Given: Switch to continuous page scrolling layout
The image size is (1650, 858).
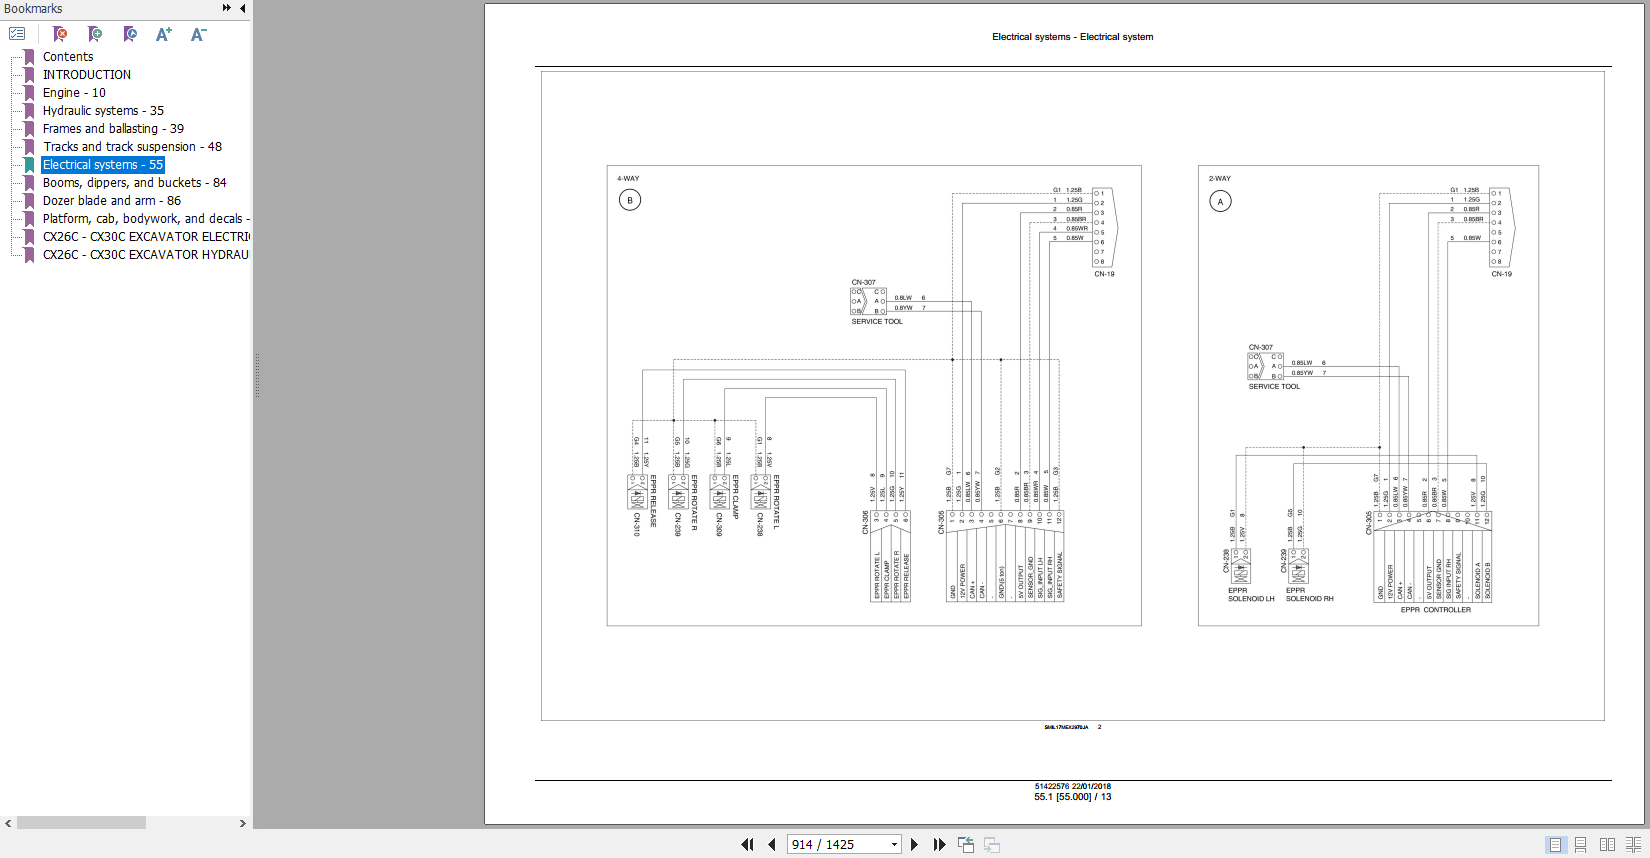Looking at the screenshot, I should (x=1581, y=845).
